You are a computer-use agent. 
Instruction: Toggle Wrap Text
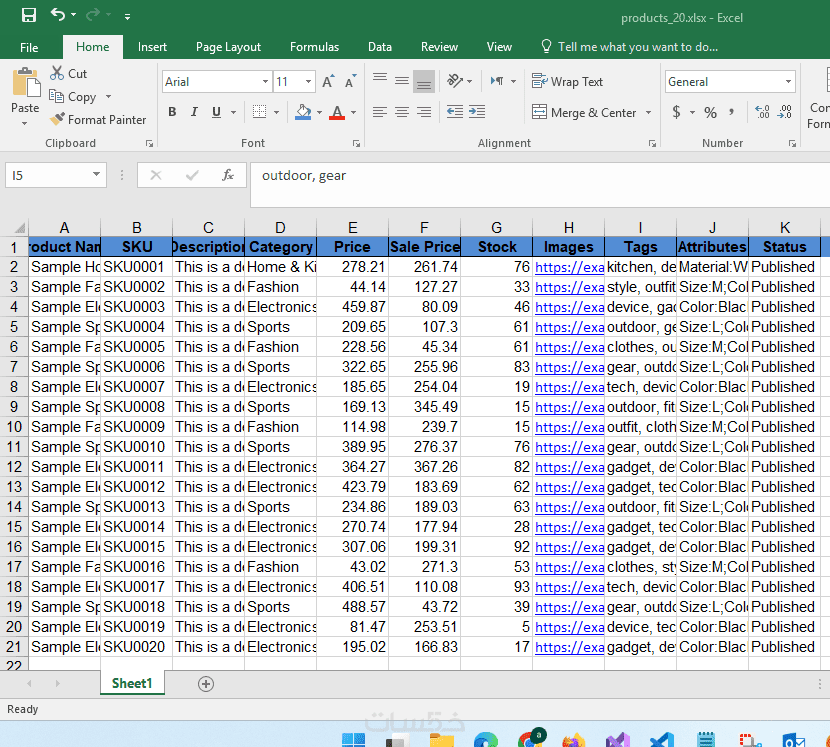pos(567,82)
